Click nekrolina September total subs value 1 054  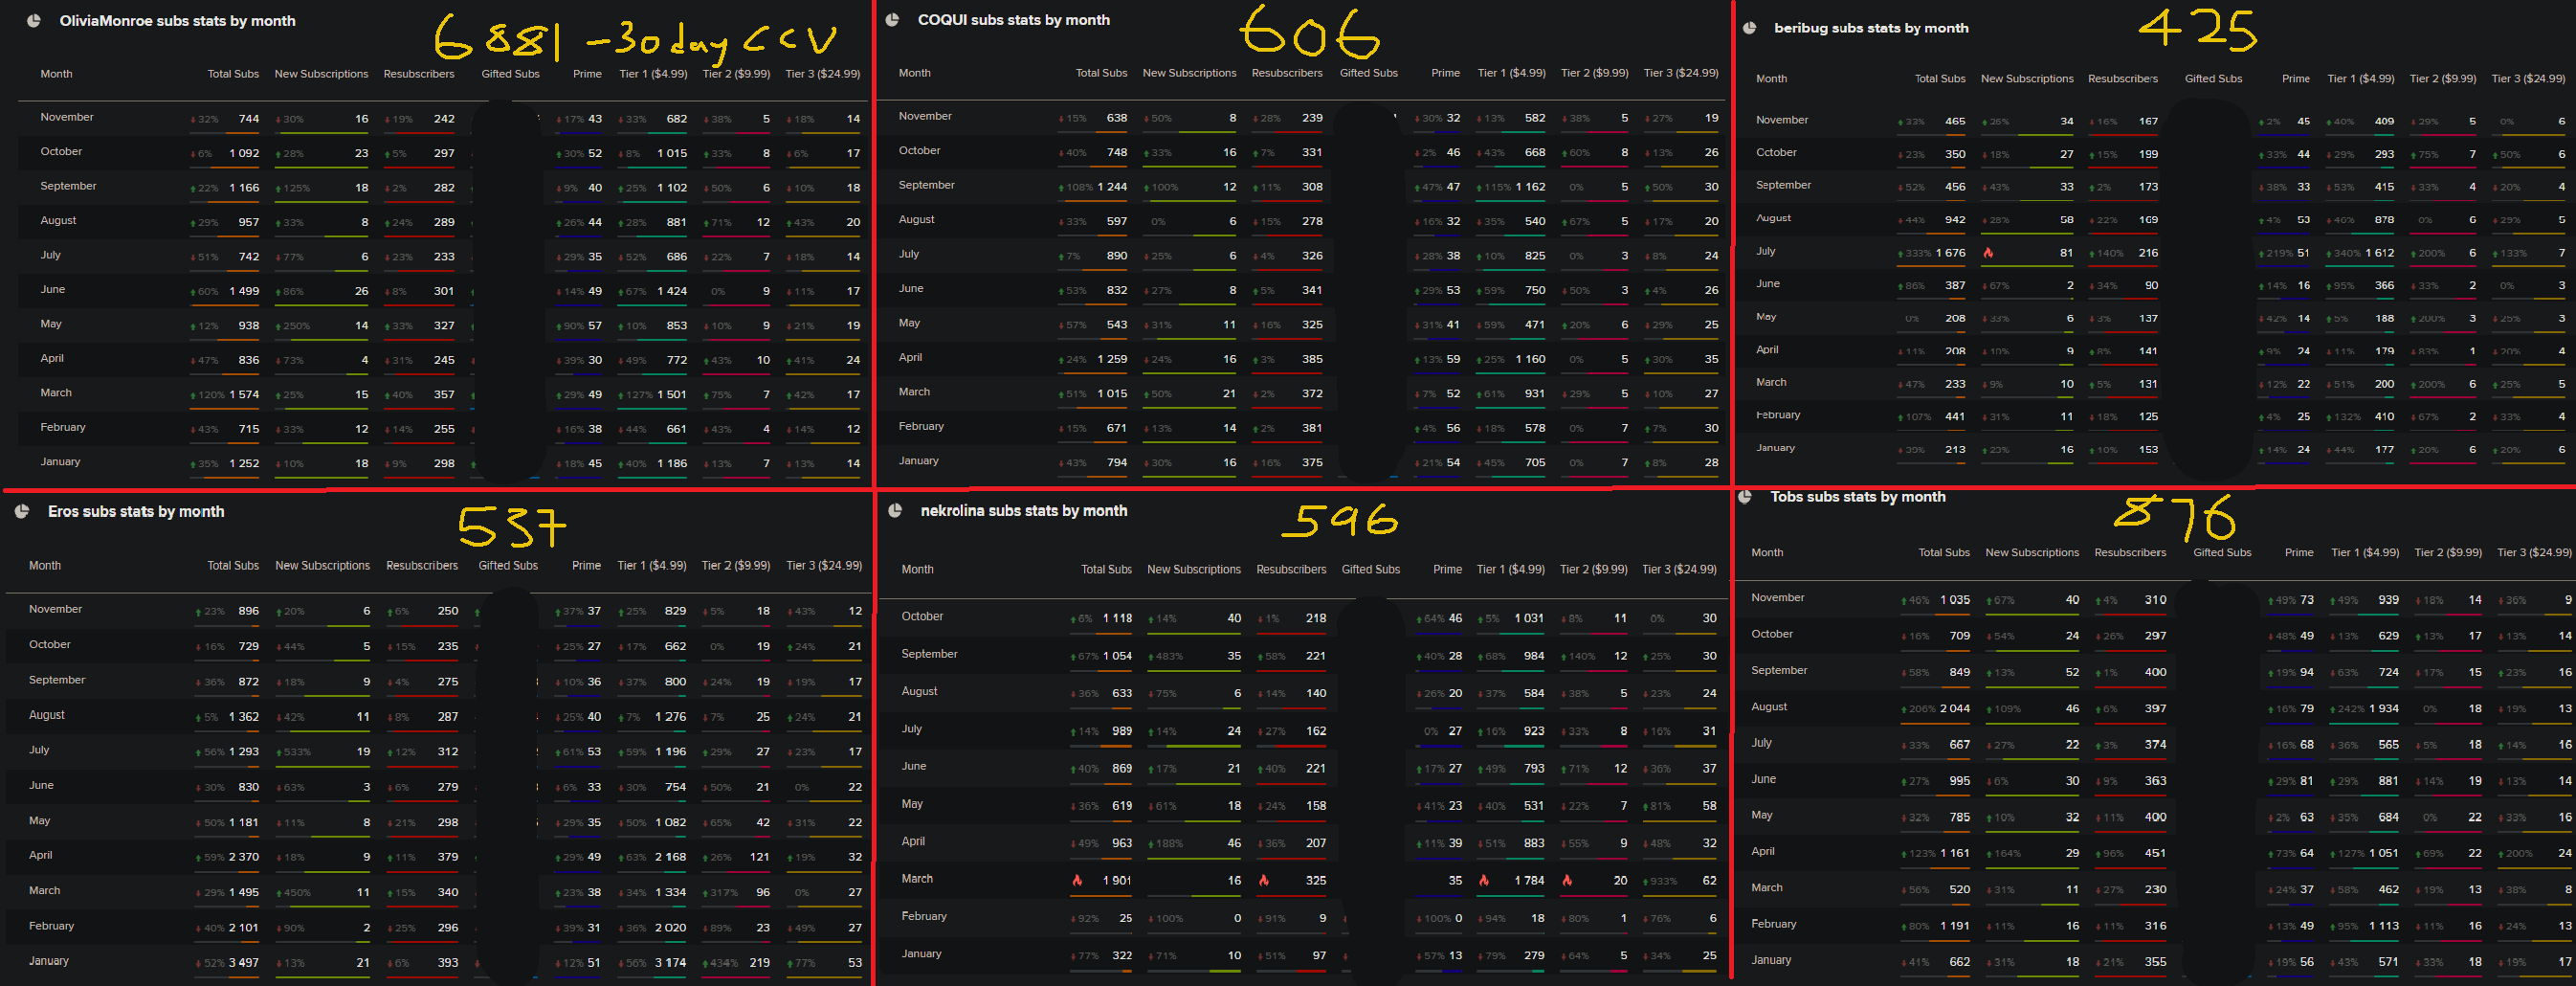[1117, 657]
